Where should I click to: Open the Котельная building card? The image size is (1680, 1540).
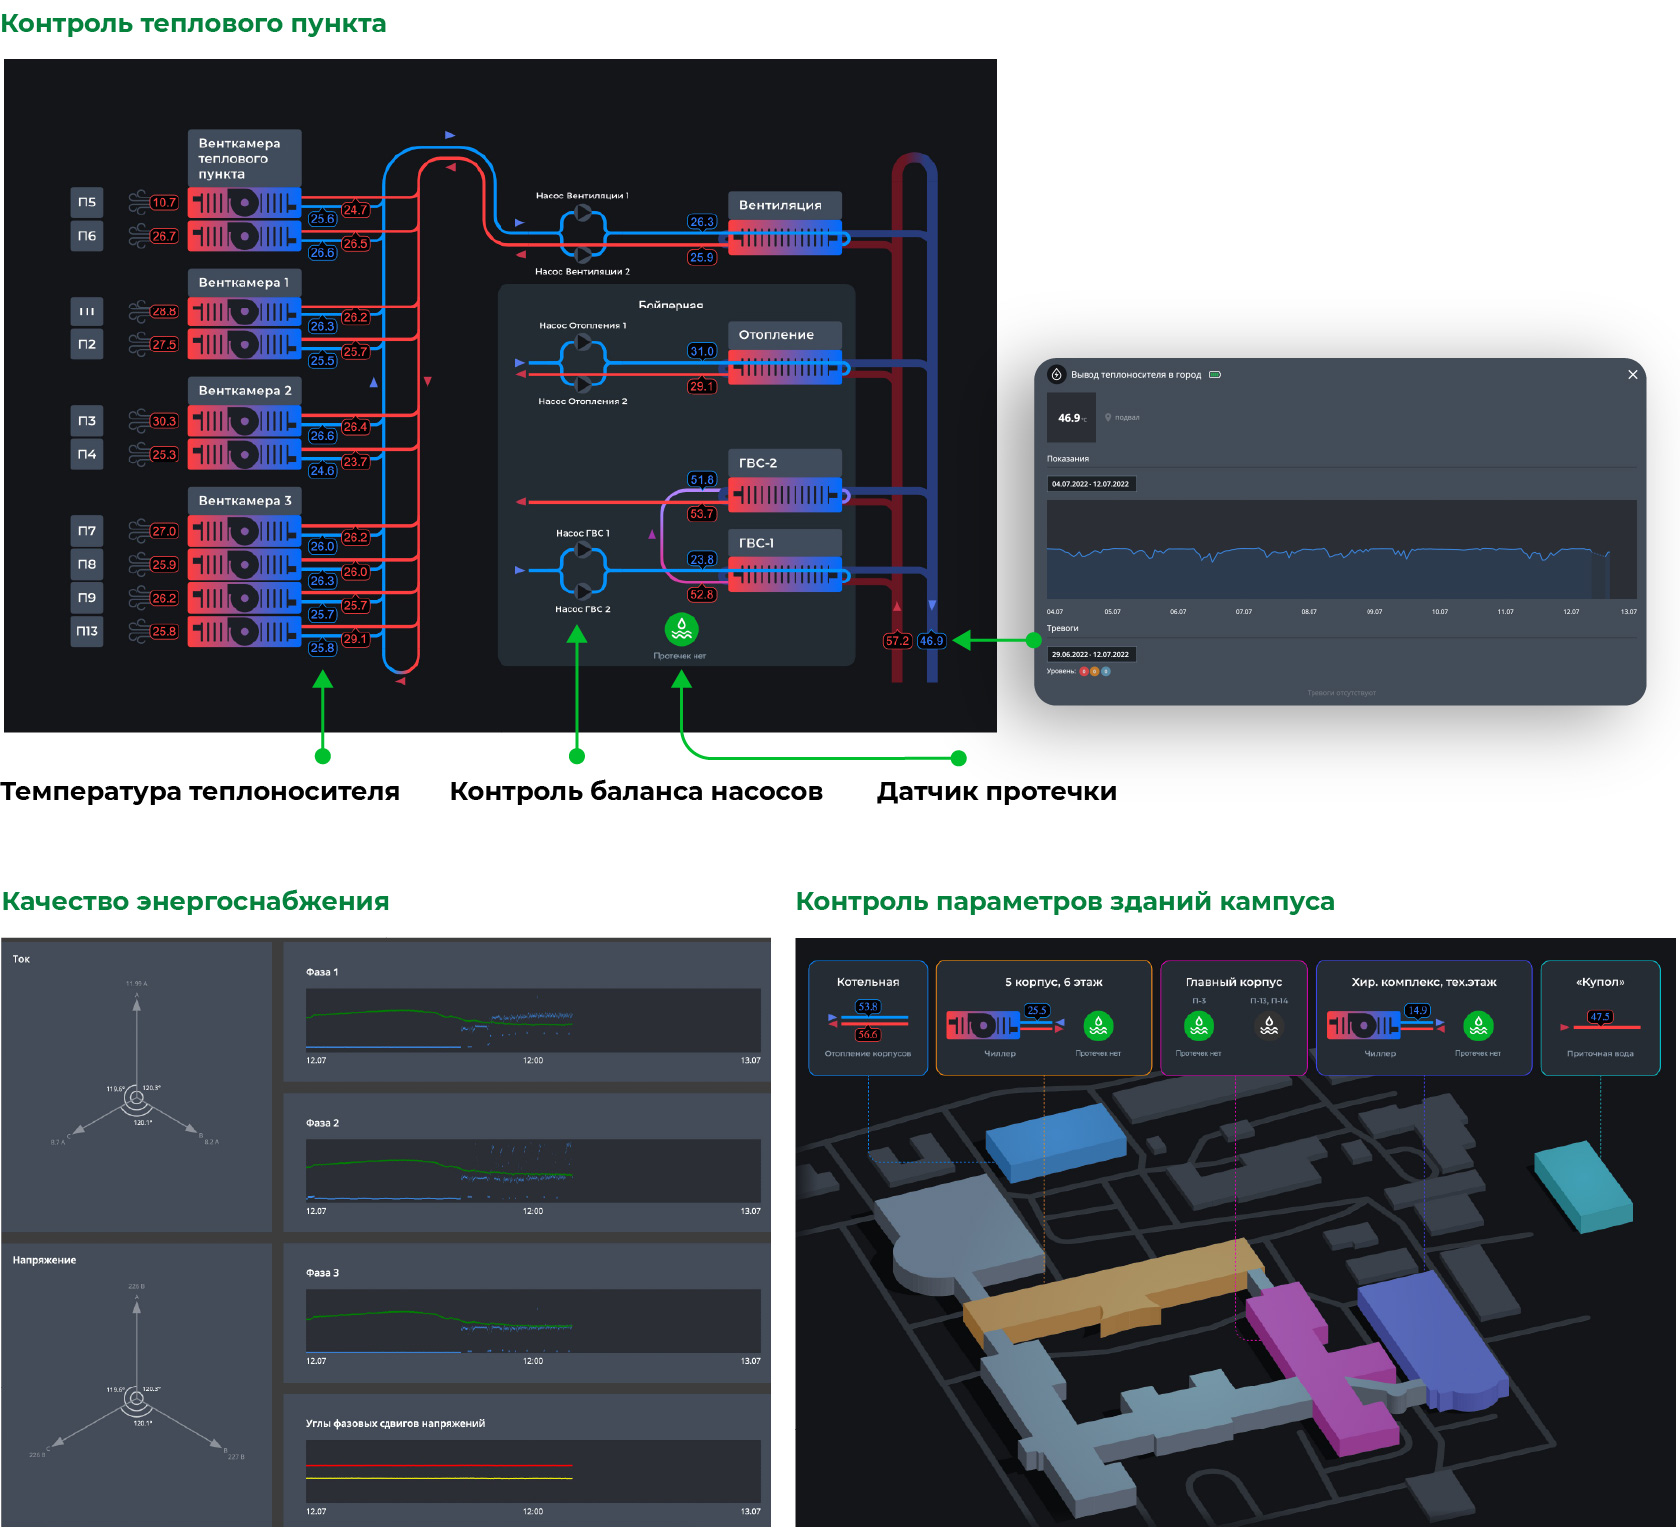click(867, 1017)
